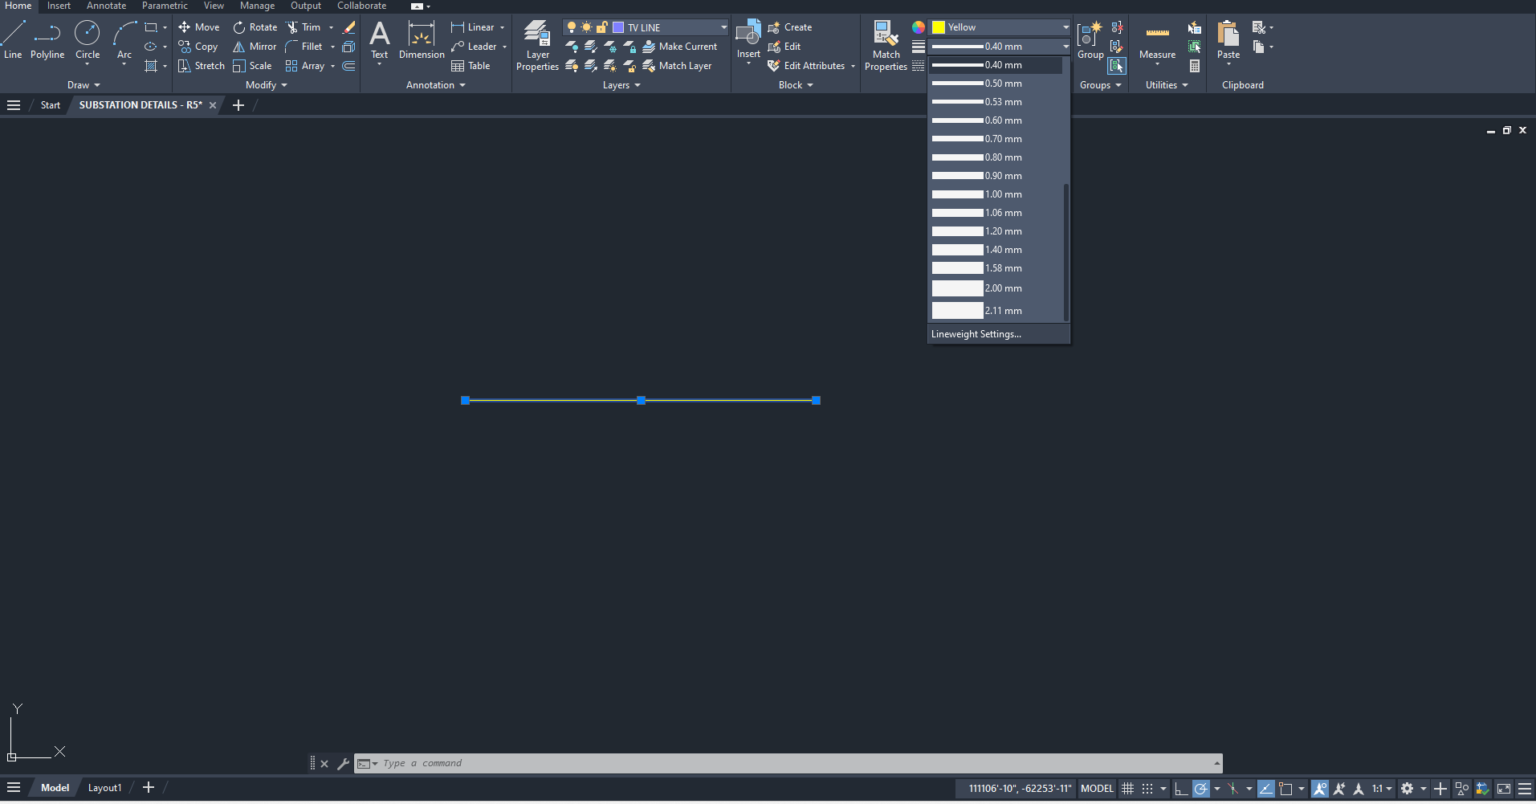Switch to the Annotate ribbon tab
Image resolution: width=1536 pixels, height=804 pixels.
click(106, 6)
